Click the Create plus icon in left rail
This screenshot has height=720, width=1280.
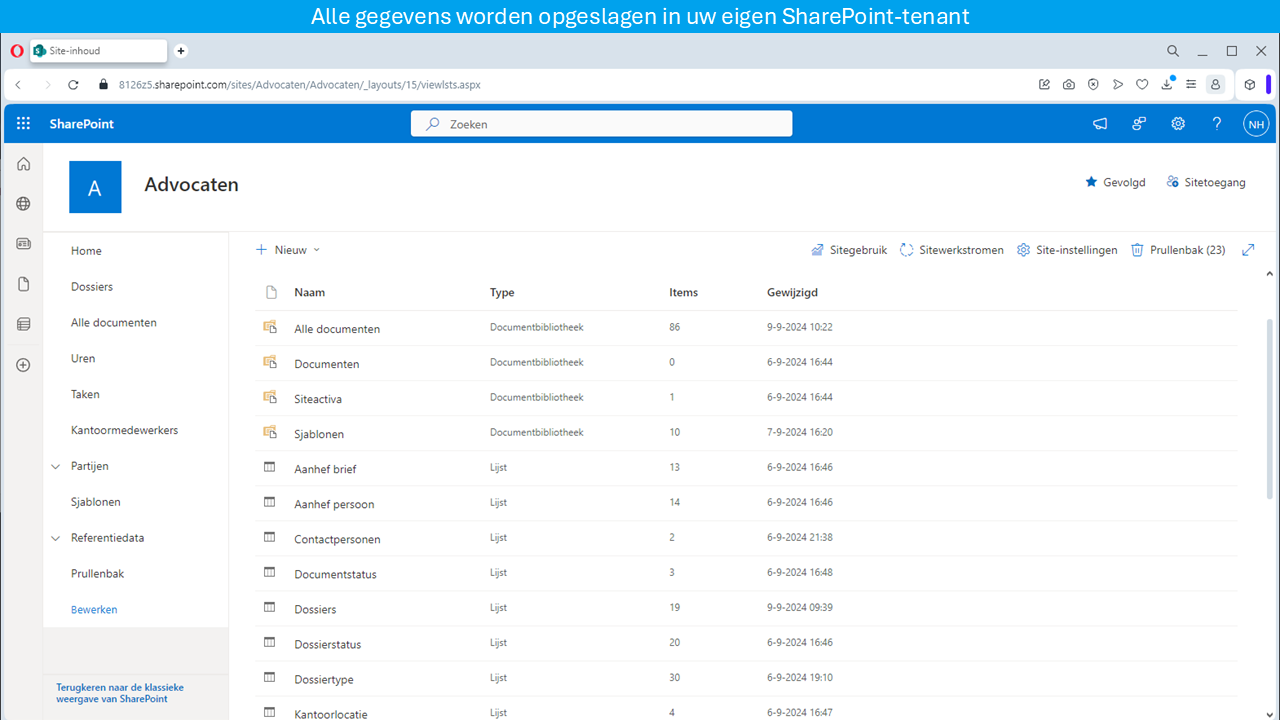click(23, 365)
